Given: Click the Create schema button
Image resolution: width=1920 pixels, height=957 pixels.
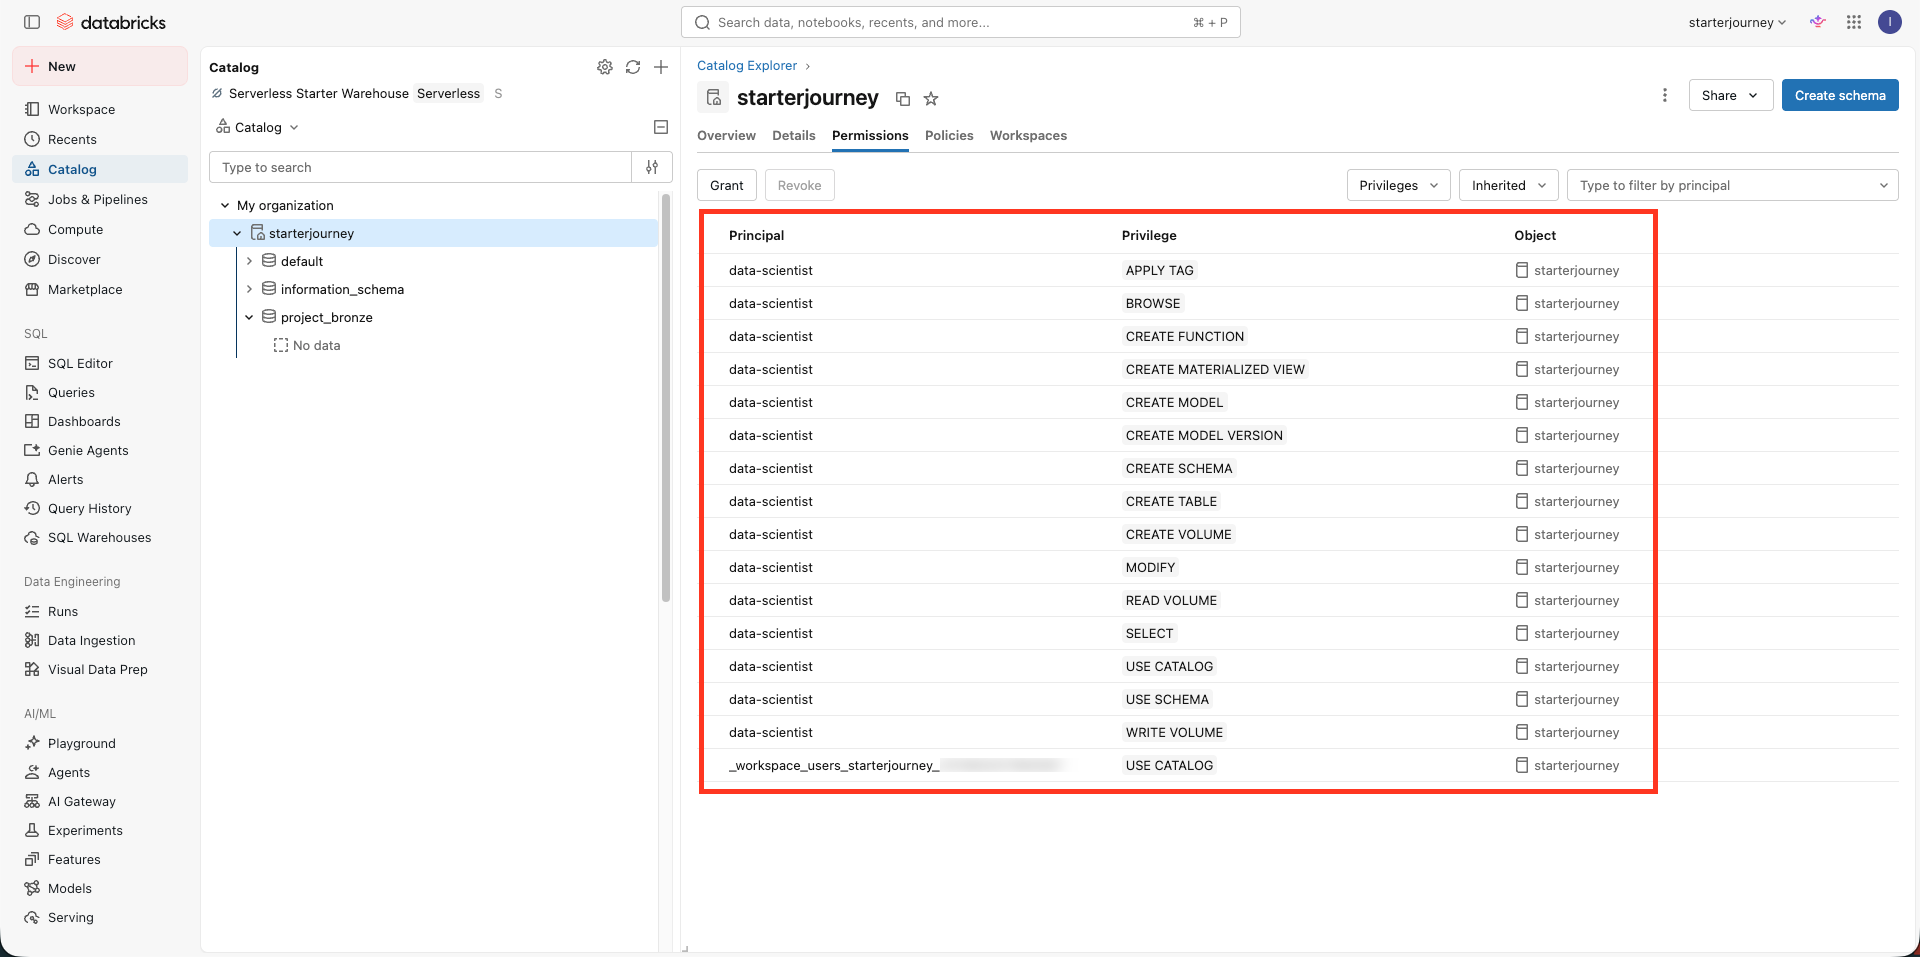Looking at the screenshot, I should (1840, 95).
